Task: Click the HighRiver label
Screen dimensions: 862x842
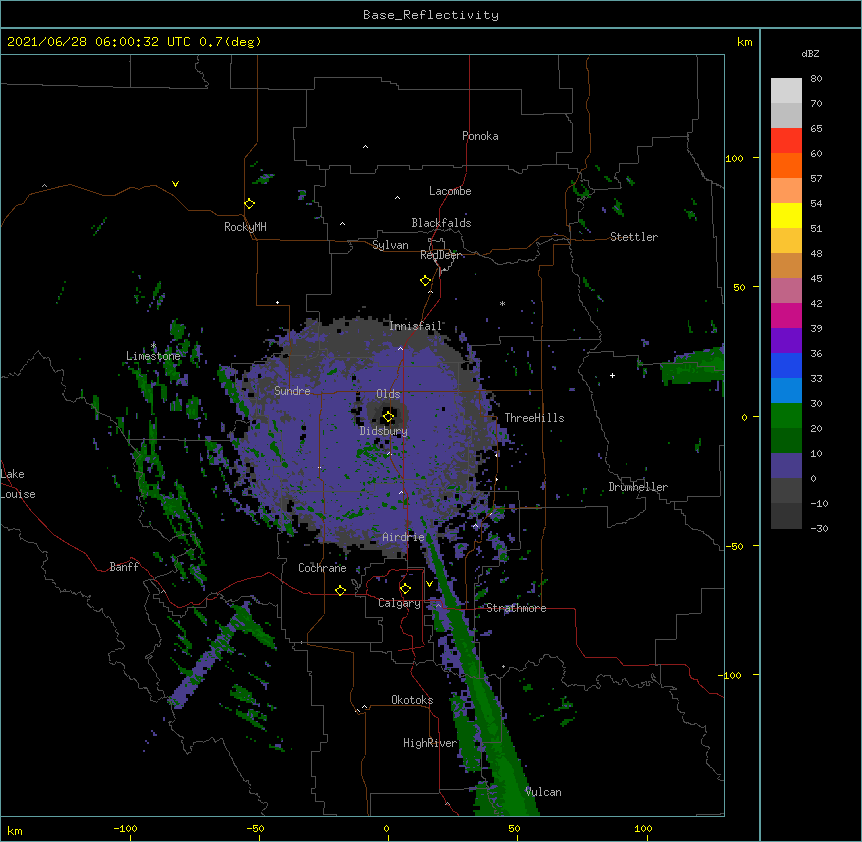Action: pos(430,743)
